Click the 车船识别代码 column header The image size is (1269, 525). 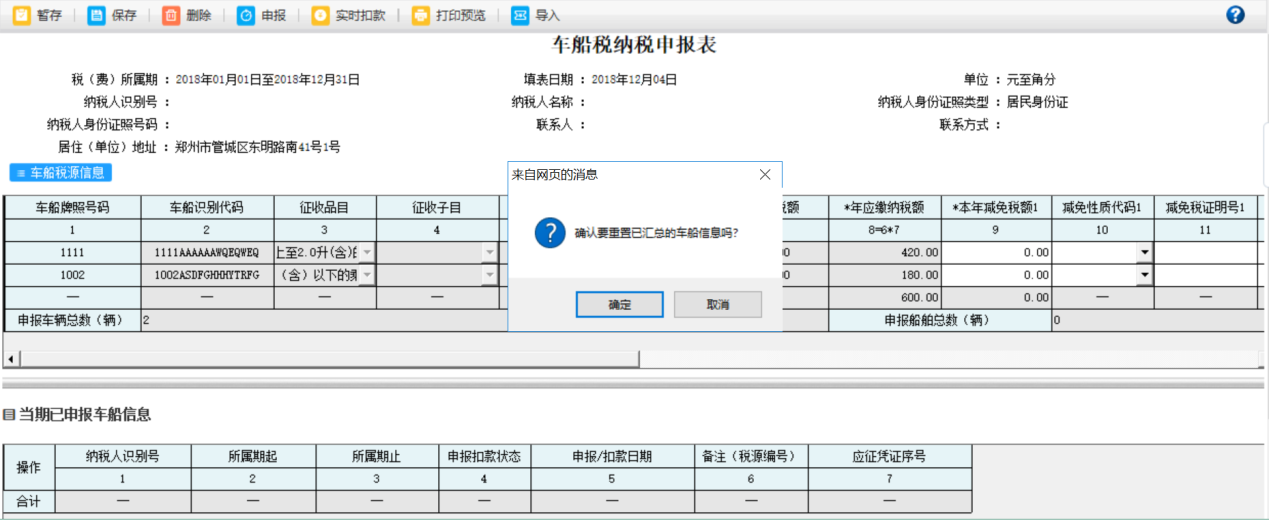tap(206, 208)
